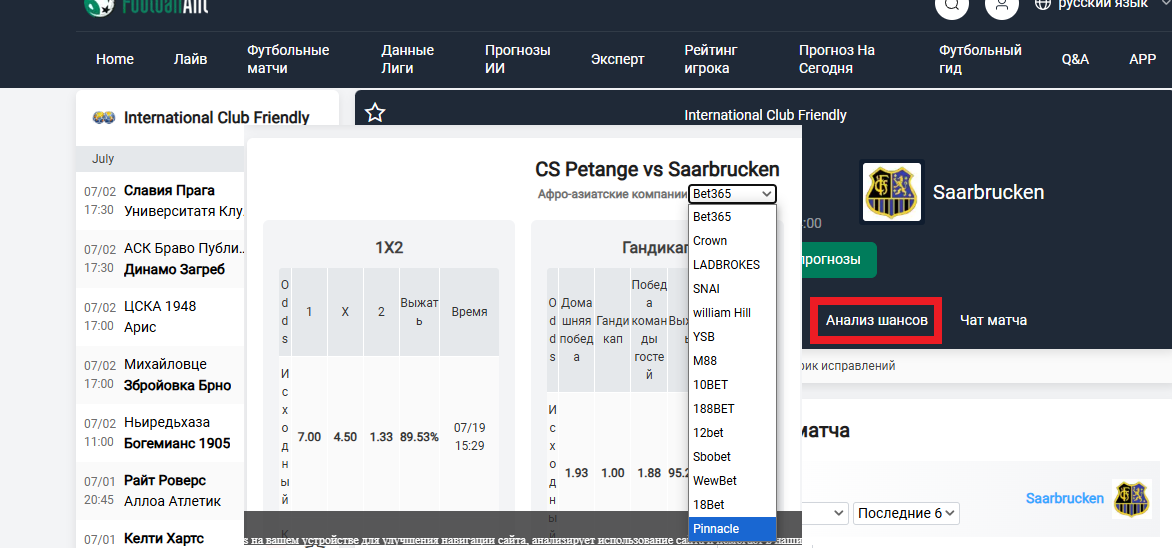Star the match as favorite
The height and width of the screenshot is (548, 1172).
(375, 113)
